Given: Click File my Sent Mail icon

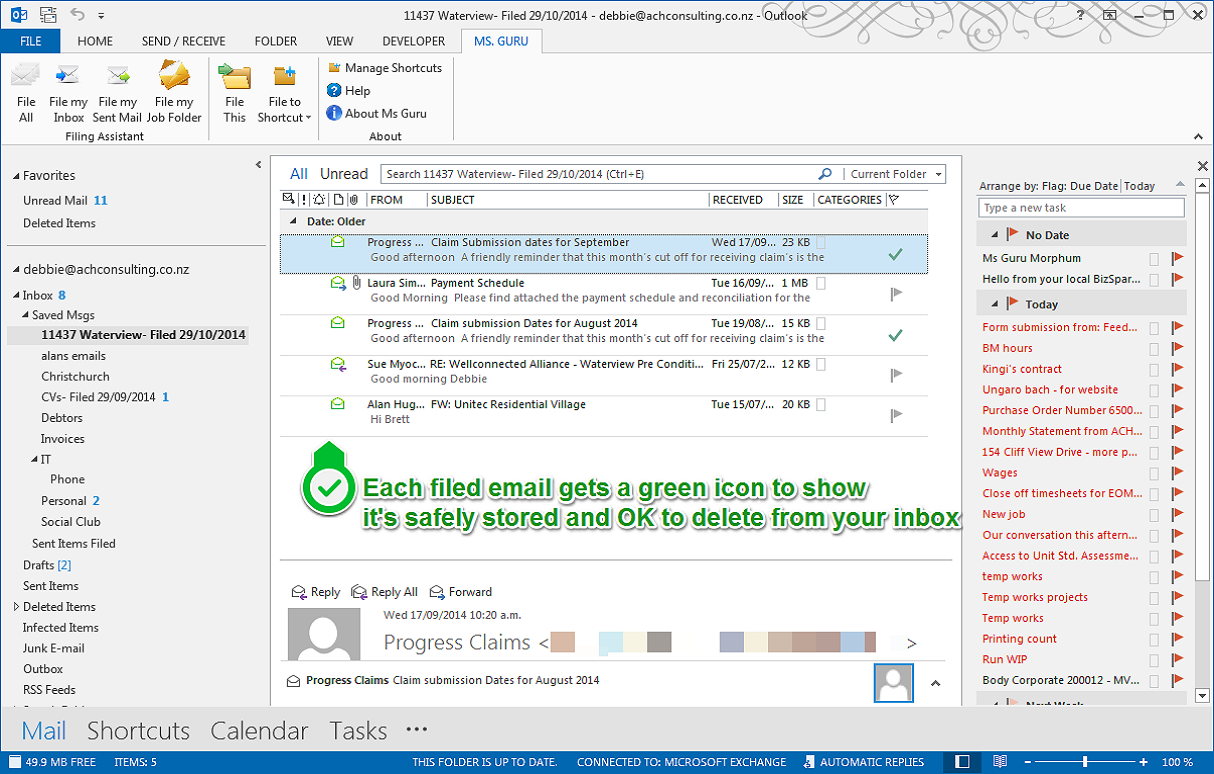Looking at the screenshot, I should pos(118,77).
